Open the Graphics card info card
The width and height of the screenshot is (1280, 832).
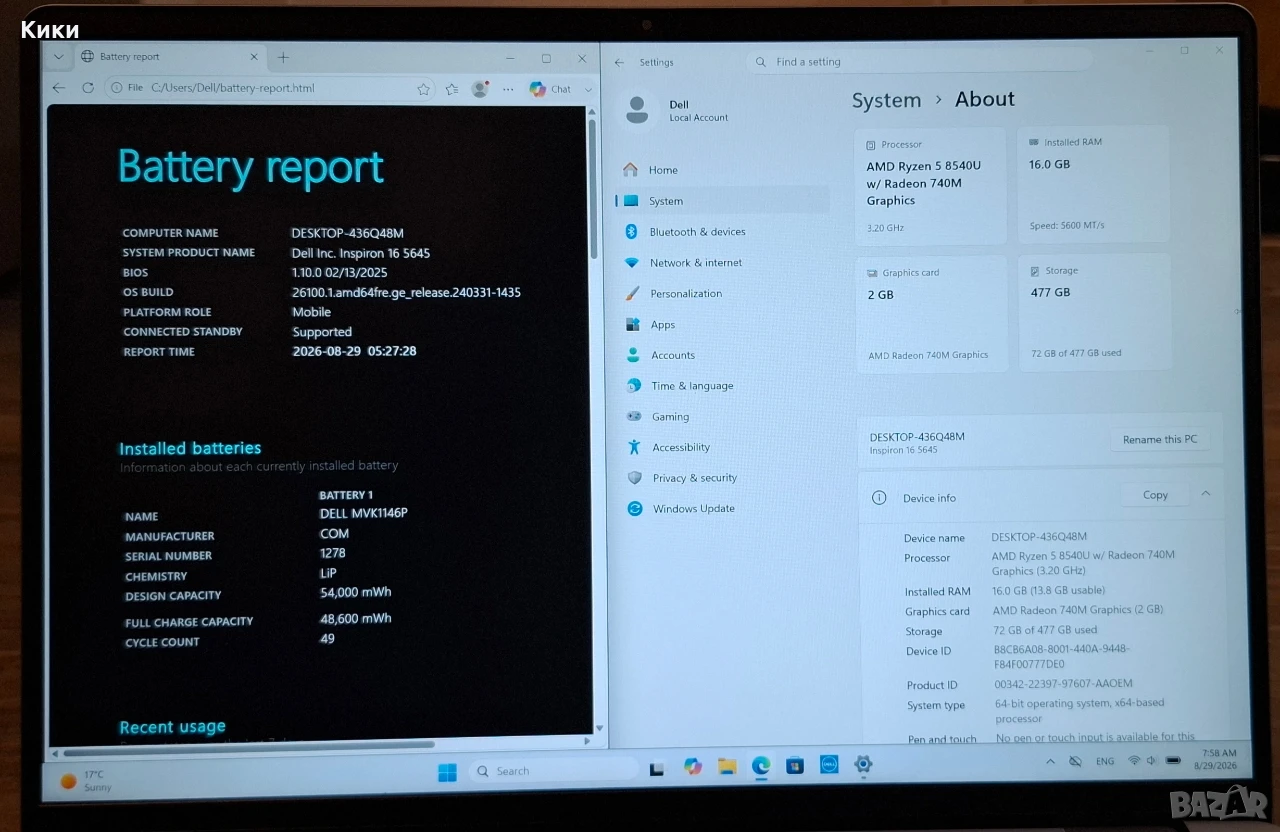[x=932, y=315]
